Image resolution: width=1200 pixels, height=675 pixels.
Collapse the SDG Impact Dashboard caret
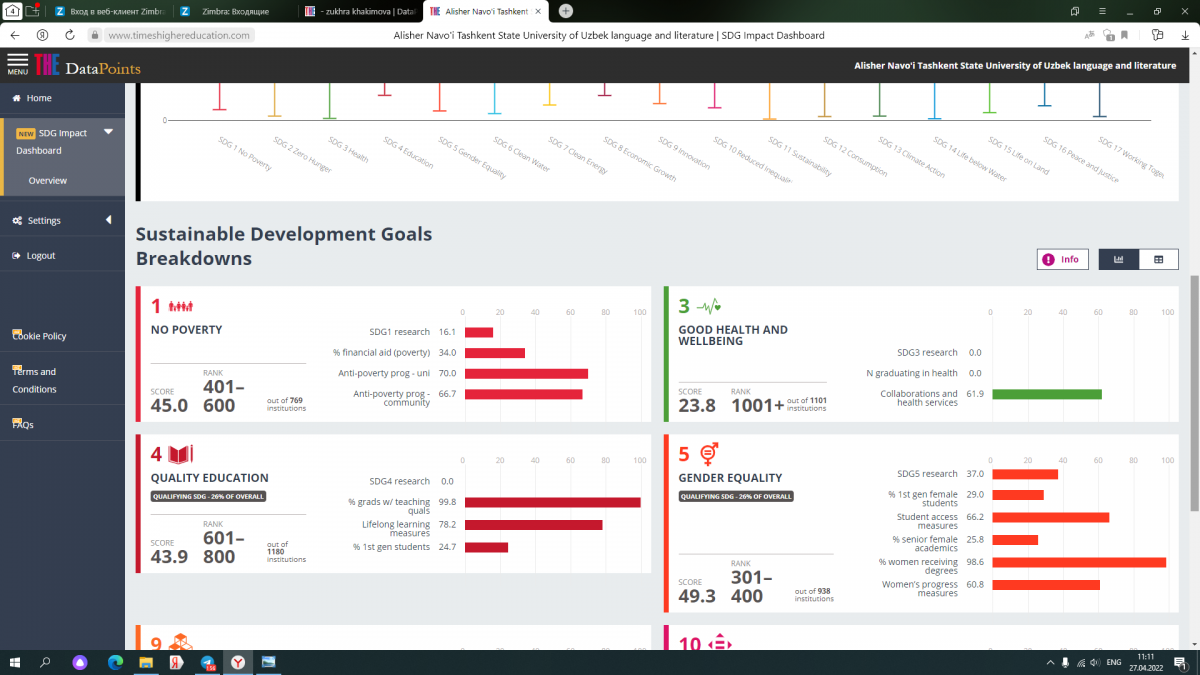108,132
